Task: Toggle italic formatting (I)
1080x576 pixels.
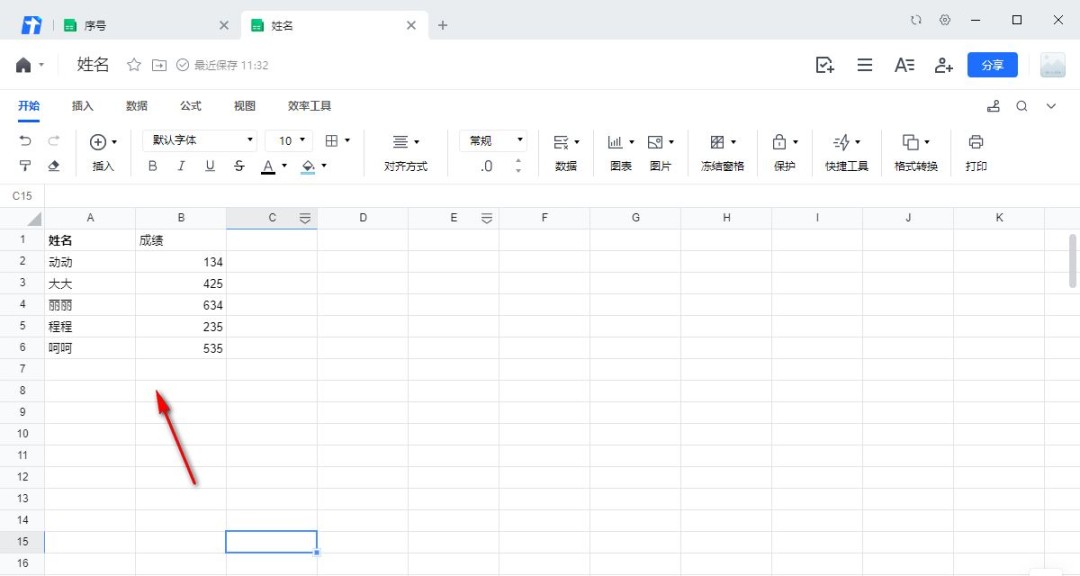Action: pos(181,166)
